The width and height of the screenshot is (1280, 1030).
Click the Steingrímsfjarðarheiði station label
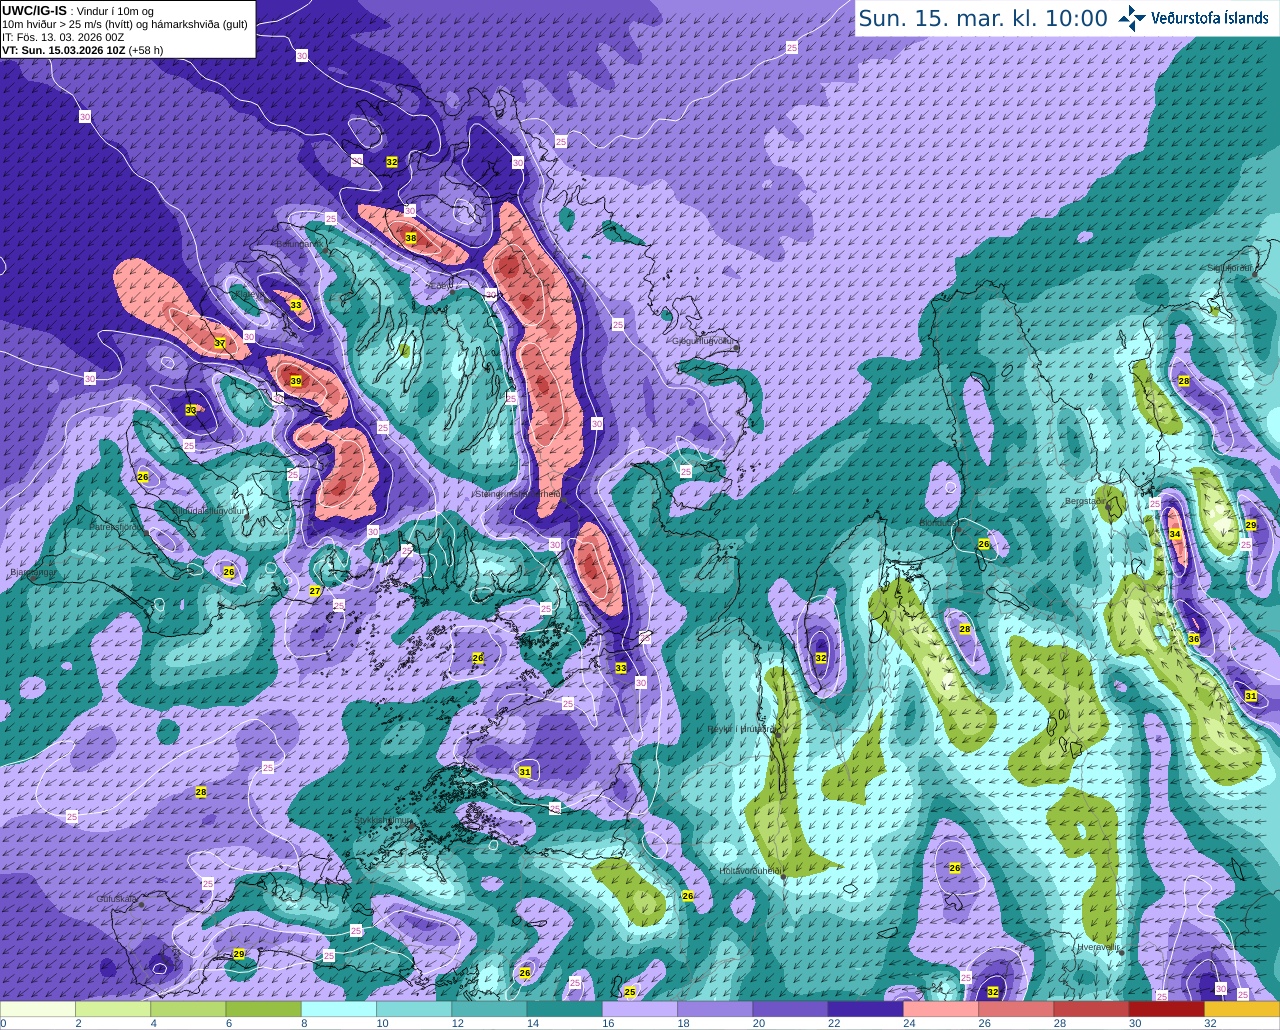[518, 493]
